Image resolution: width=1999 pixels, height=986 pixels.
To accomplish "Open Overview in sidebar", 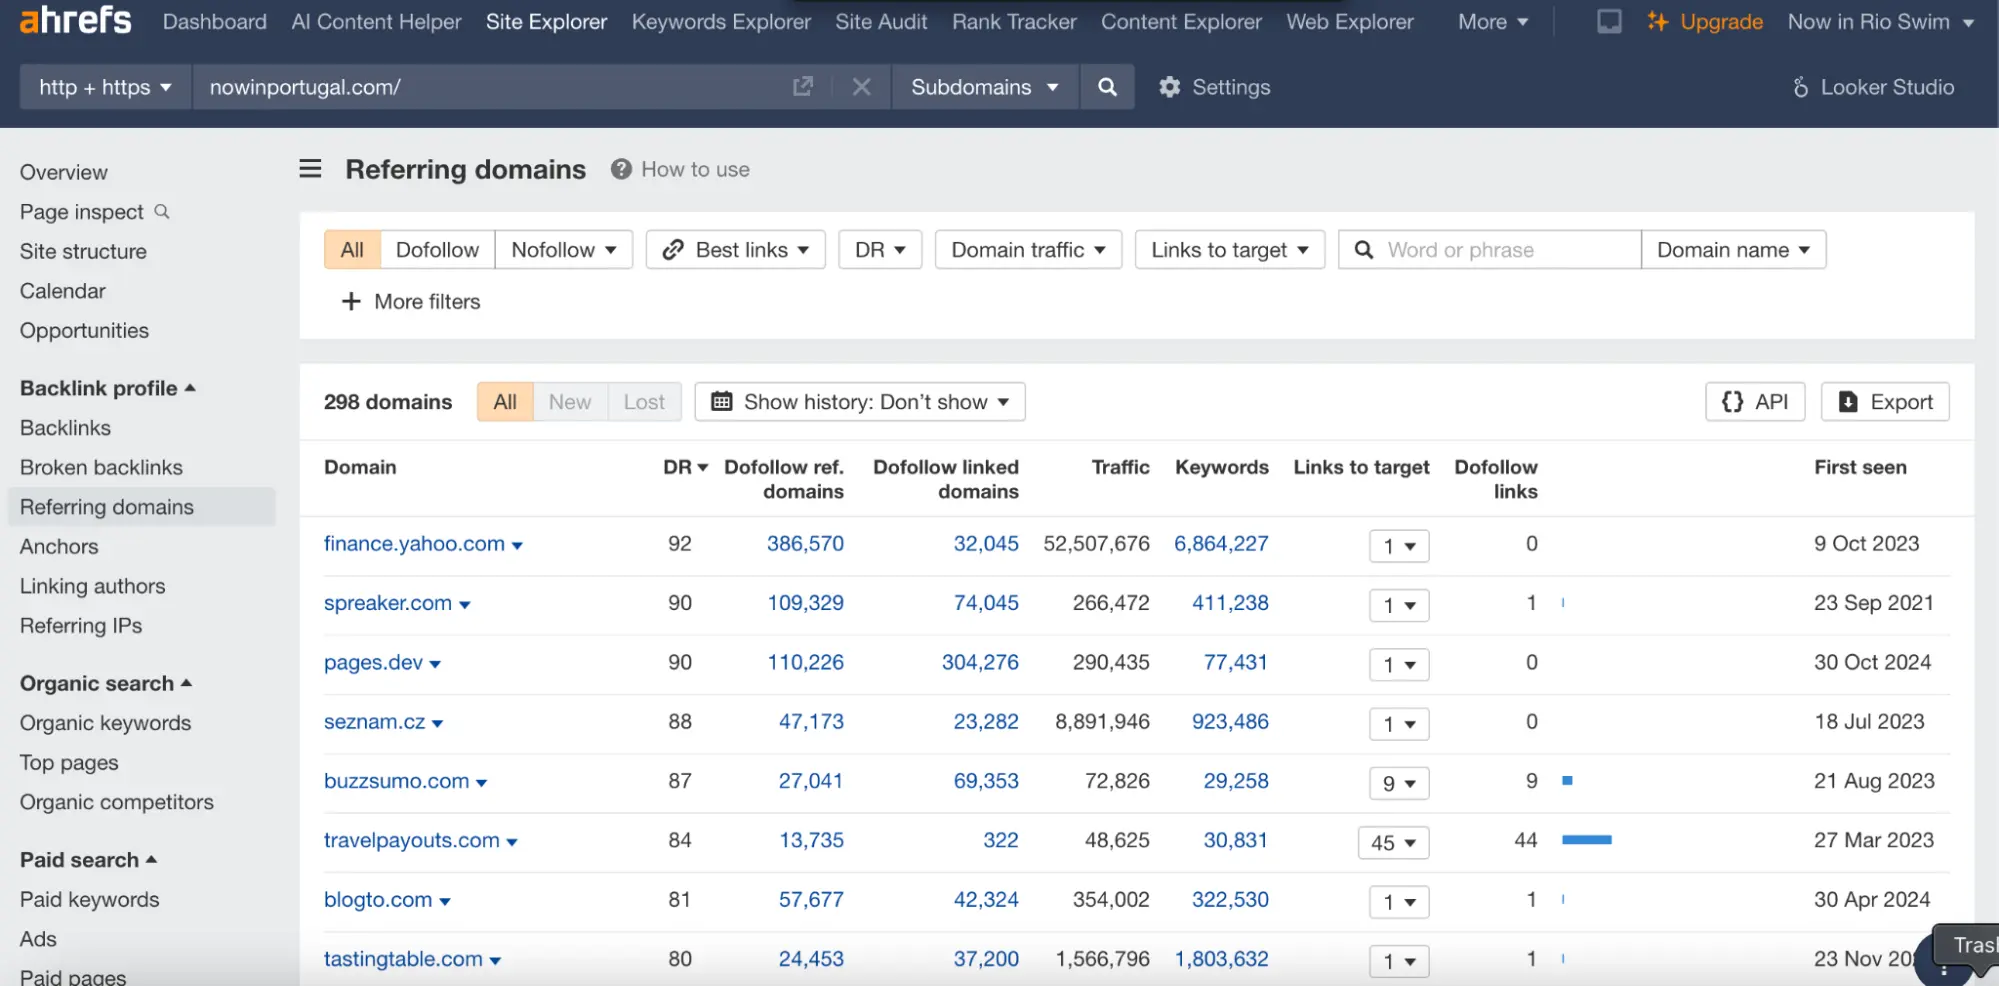I will (63, 172).
